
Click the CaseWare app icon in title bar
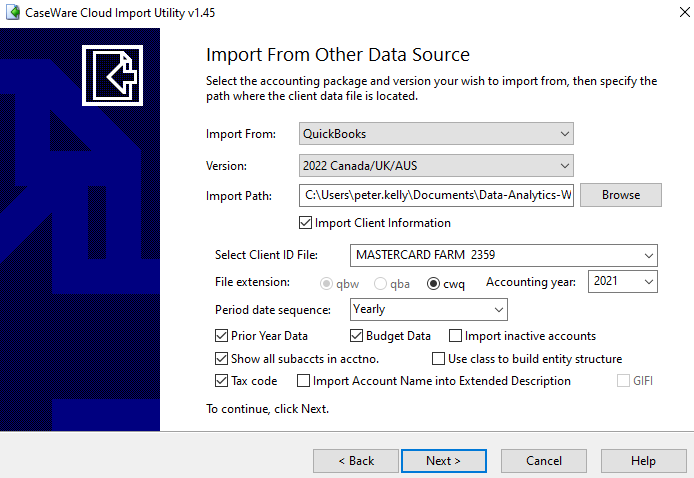13,13
